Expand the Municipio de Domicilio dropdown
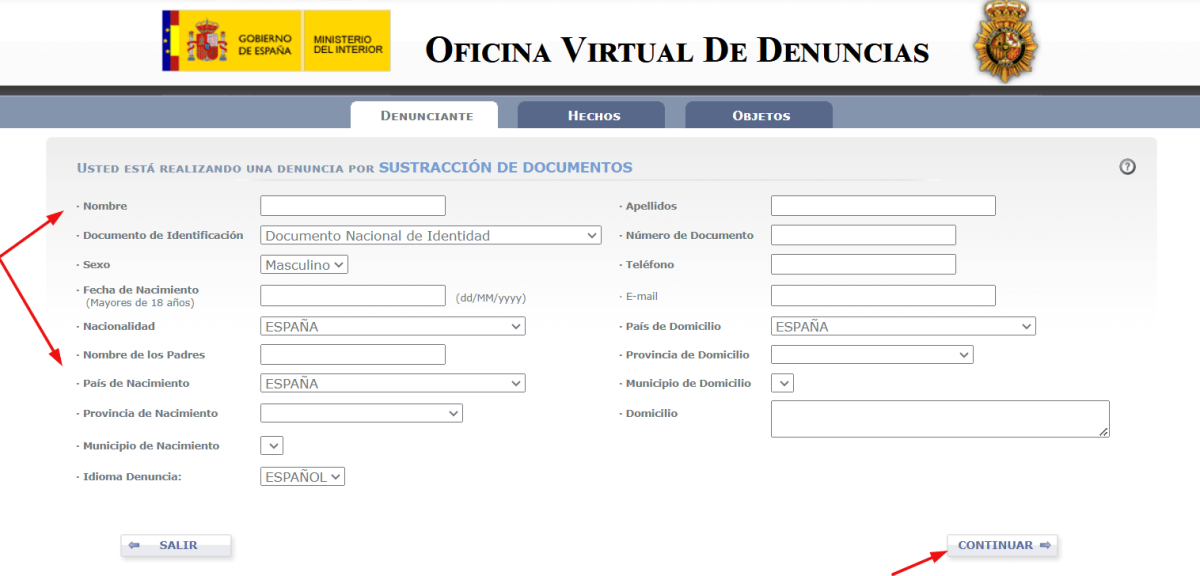The image size is (1200, 576). 782,382
